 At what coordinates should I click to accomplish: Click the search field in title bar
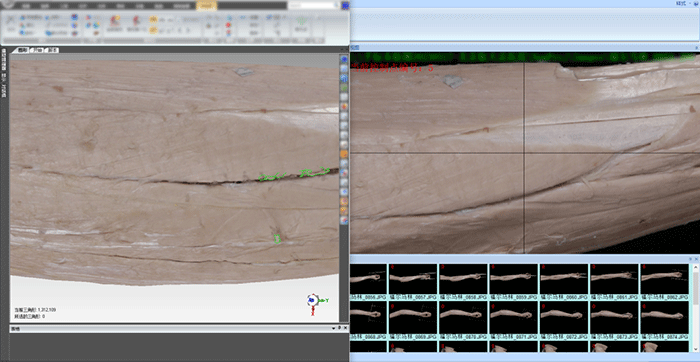[x=314, y=5]
